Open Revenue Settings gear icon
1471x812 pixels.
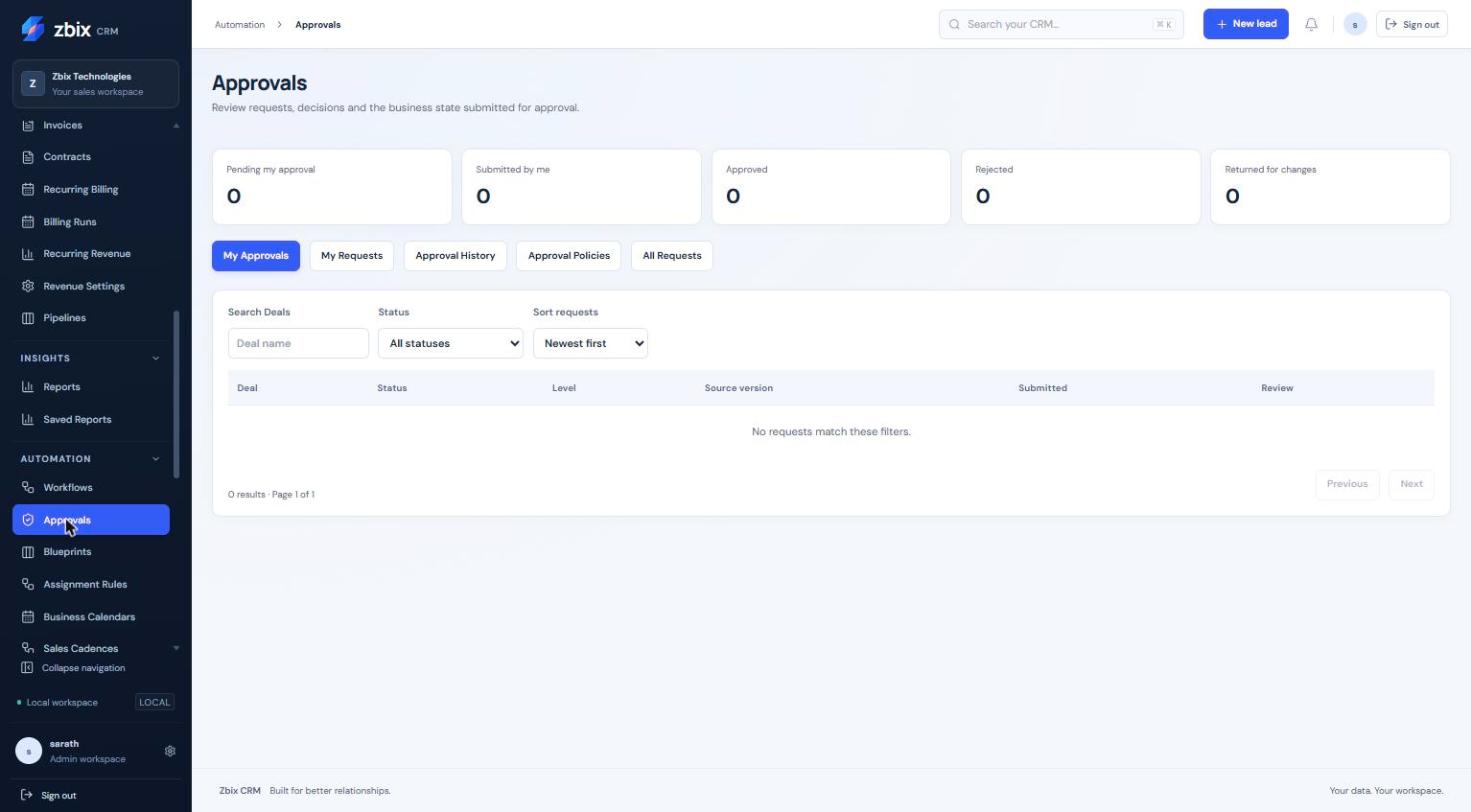pos(28,286)
